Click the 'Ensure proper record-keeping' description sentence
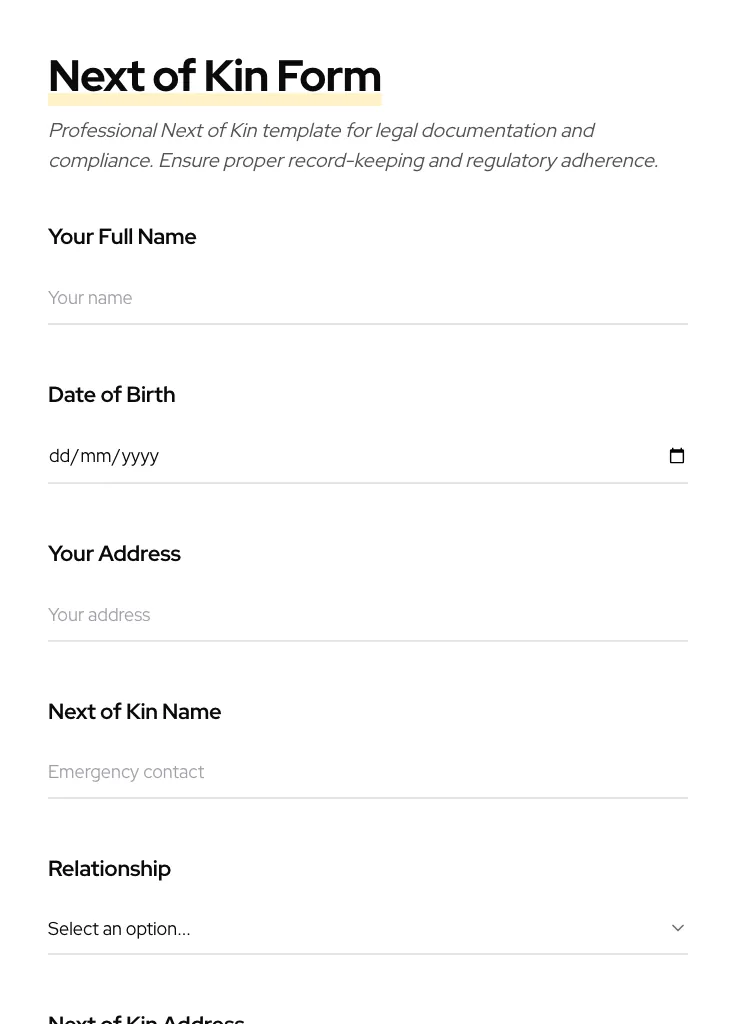Screen dimensions: 736x1024 click(x=407, y=161)
